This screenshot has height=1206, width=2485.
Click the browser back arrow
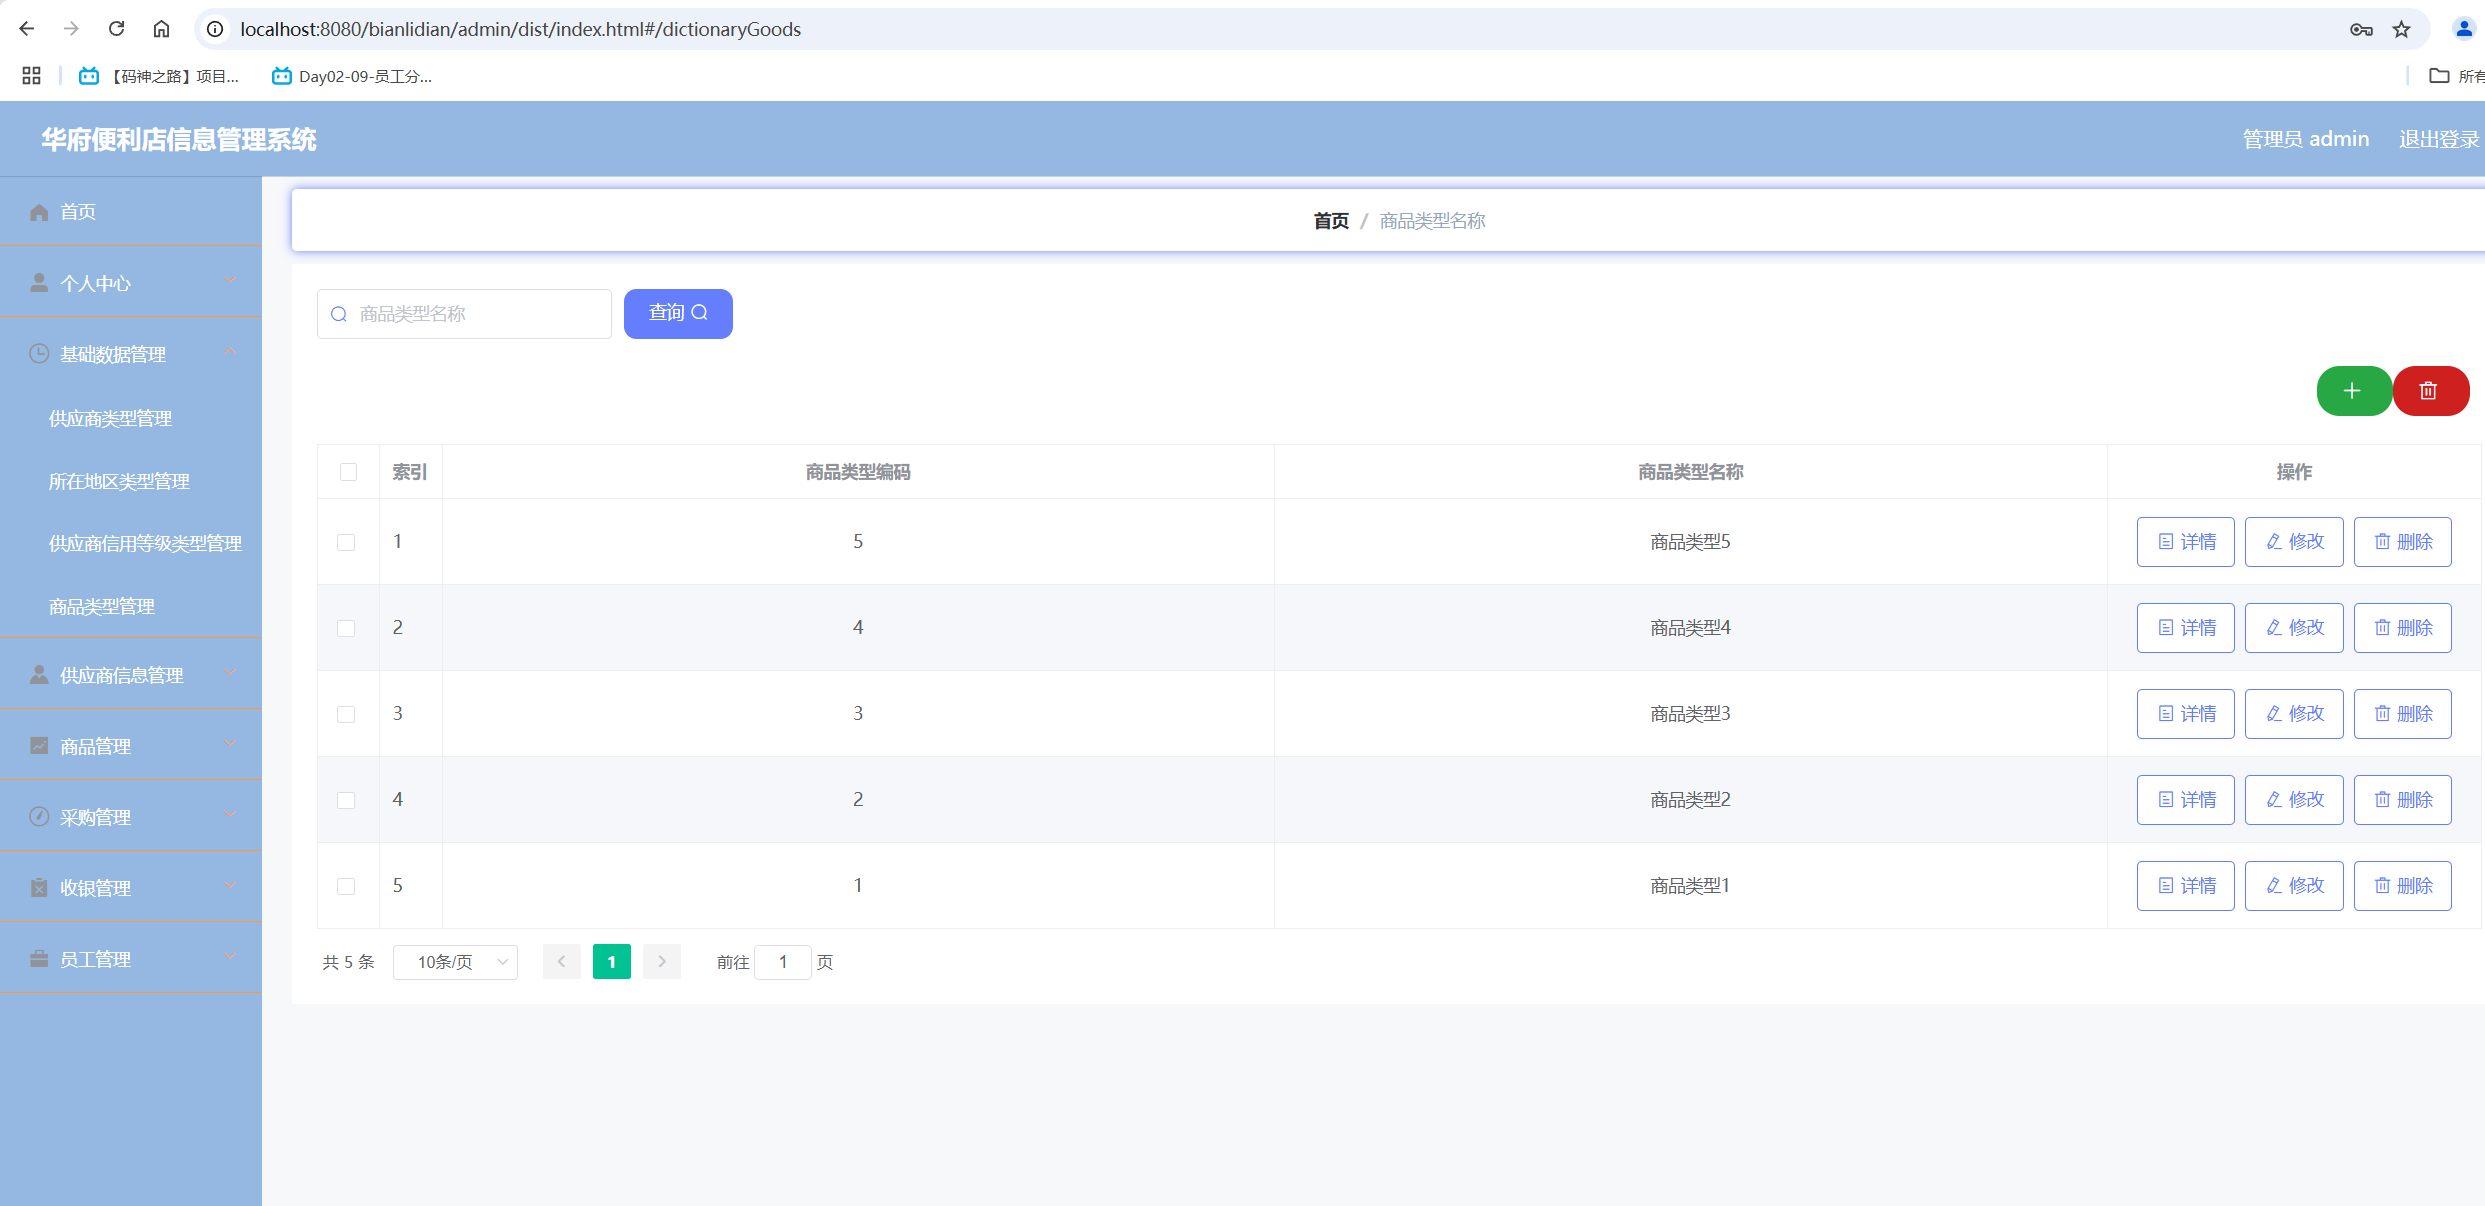[x=27, y=29]
